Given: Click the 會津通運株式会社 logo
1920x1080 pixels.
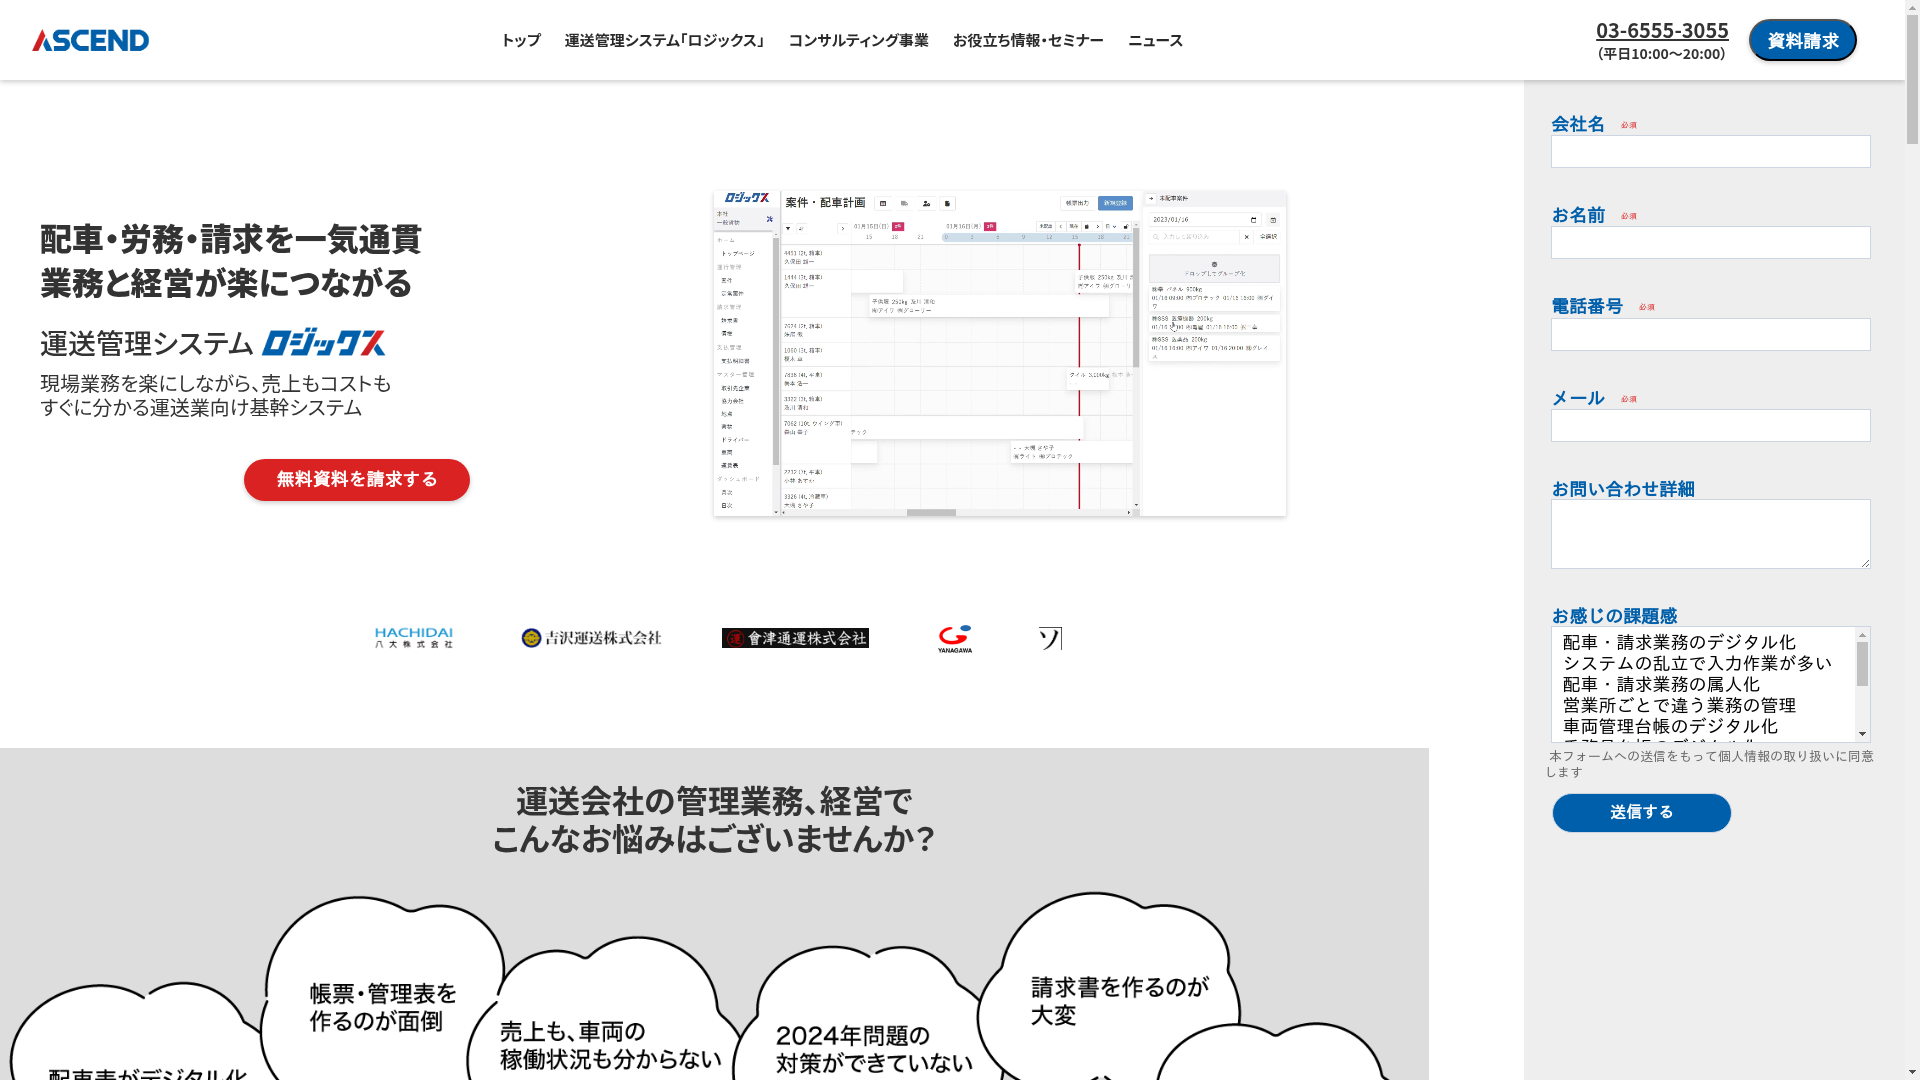Looking at the screenshot, I should (795, 638).
